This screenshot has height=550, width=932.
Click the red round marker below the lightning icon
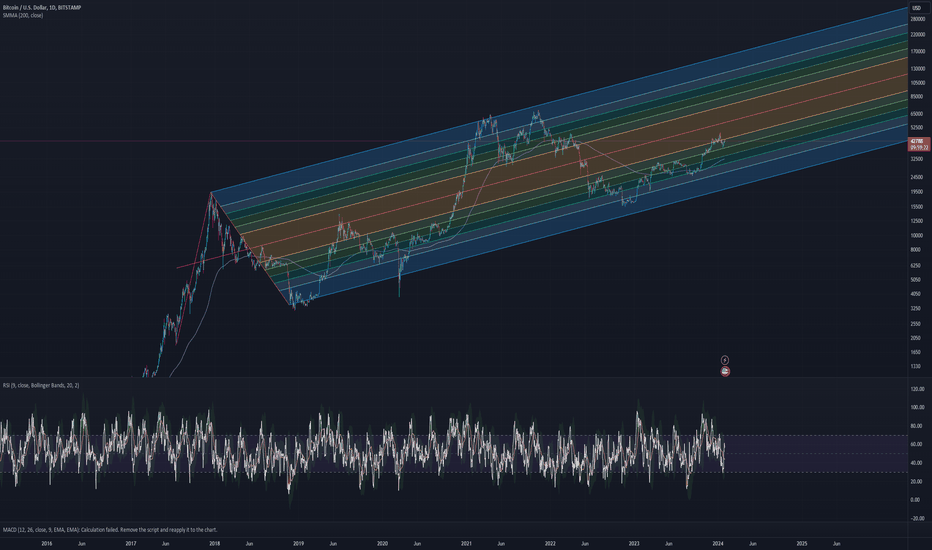(x=725, y=372)
